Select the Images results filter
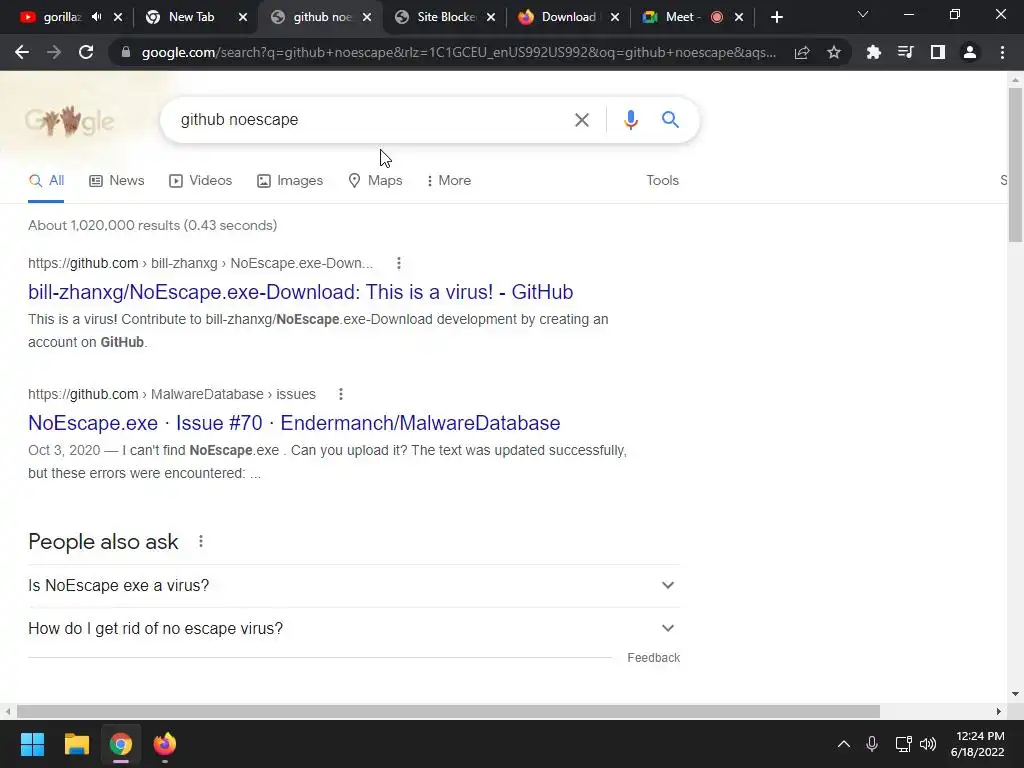Screen dimensions: 1024x768 point(290,180)
